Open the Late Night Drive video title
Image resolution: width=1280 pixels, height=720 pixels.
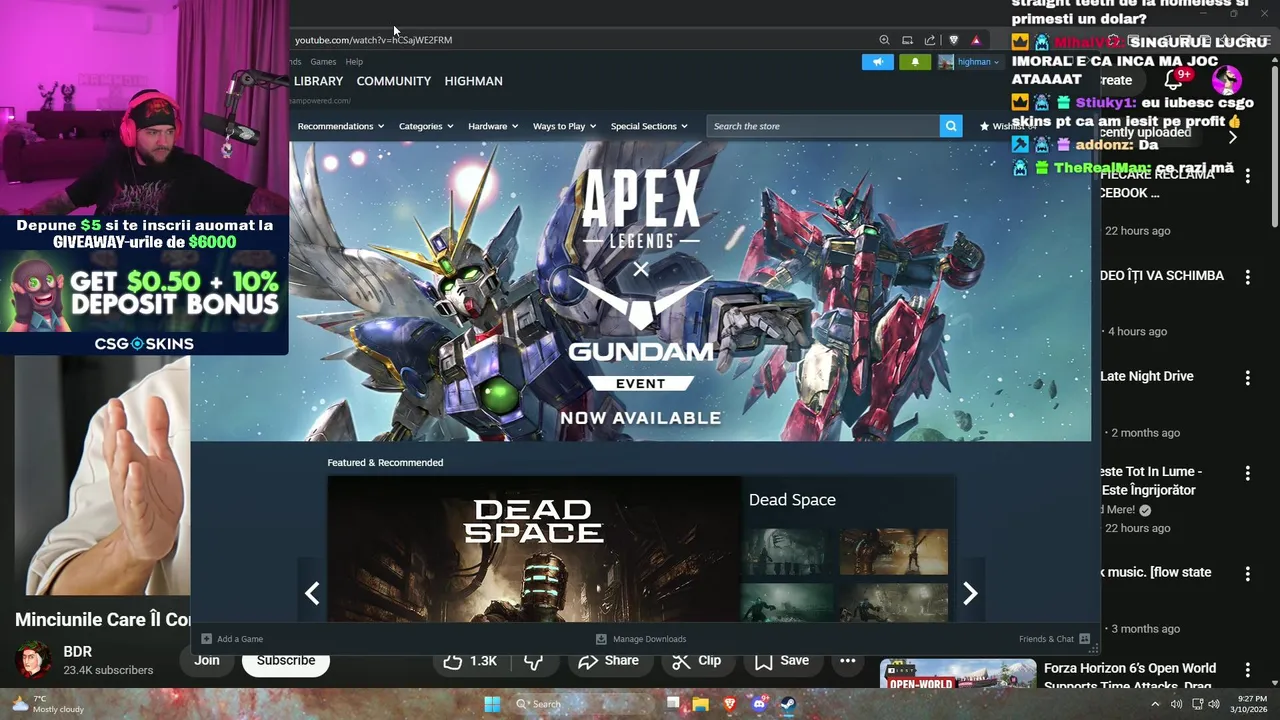point(1147,377)
